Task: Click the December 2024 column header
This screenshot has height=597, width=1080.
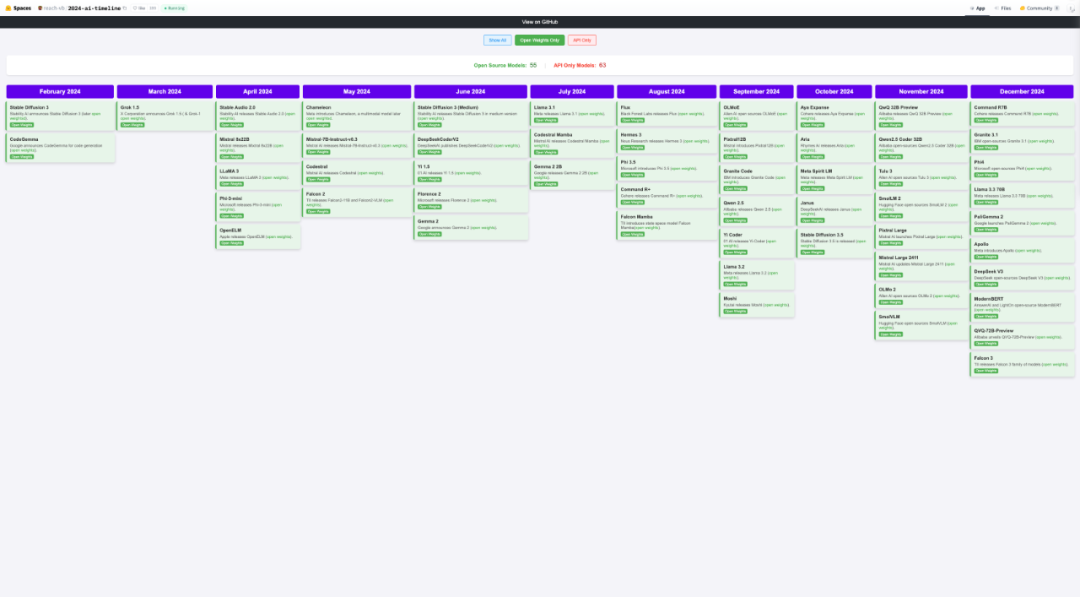Action: tap(1022, 92)
